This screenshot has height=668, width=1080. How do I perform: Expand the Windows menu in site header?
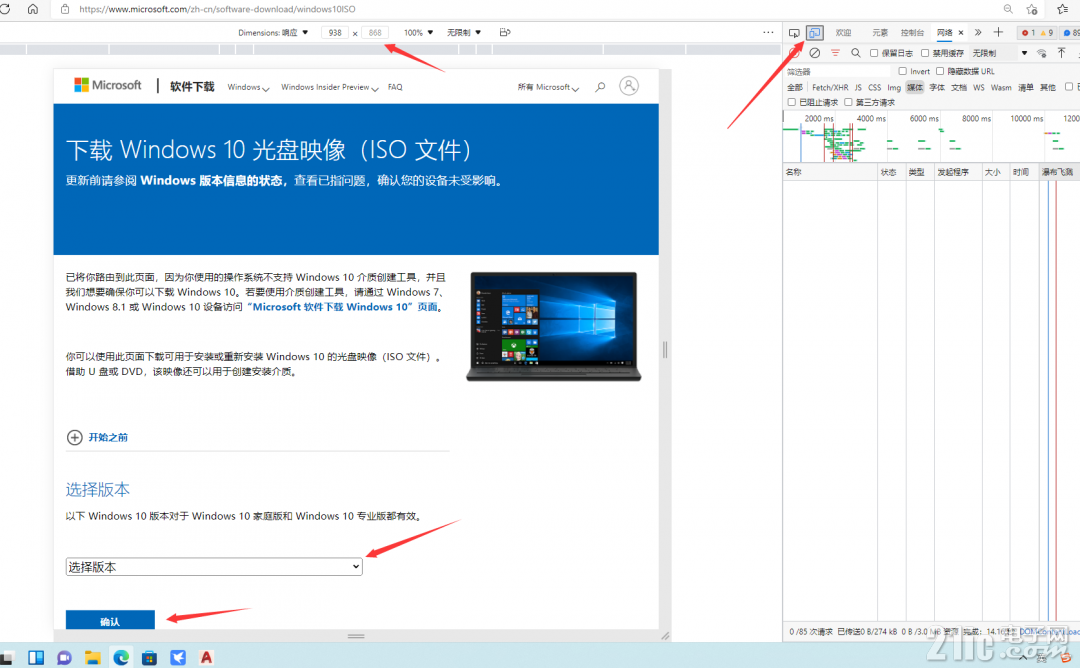click(248, 87)
